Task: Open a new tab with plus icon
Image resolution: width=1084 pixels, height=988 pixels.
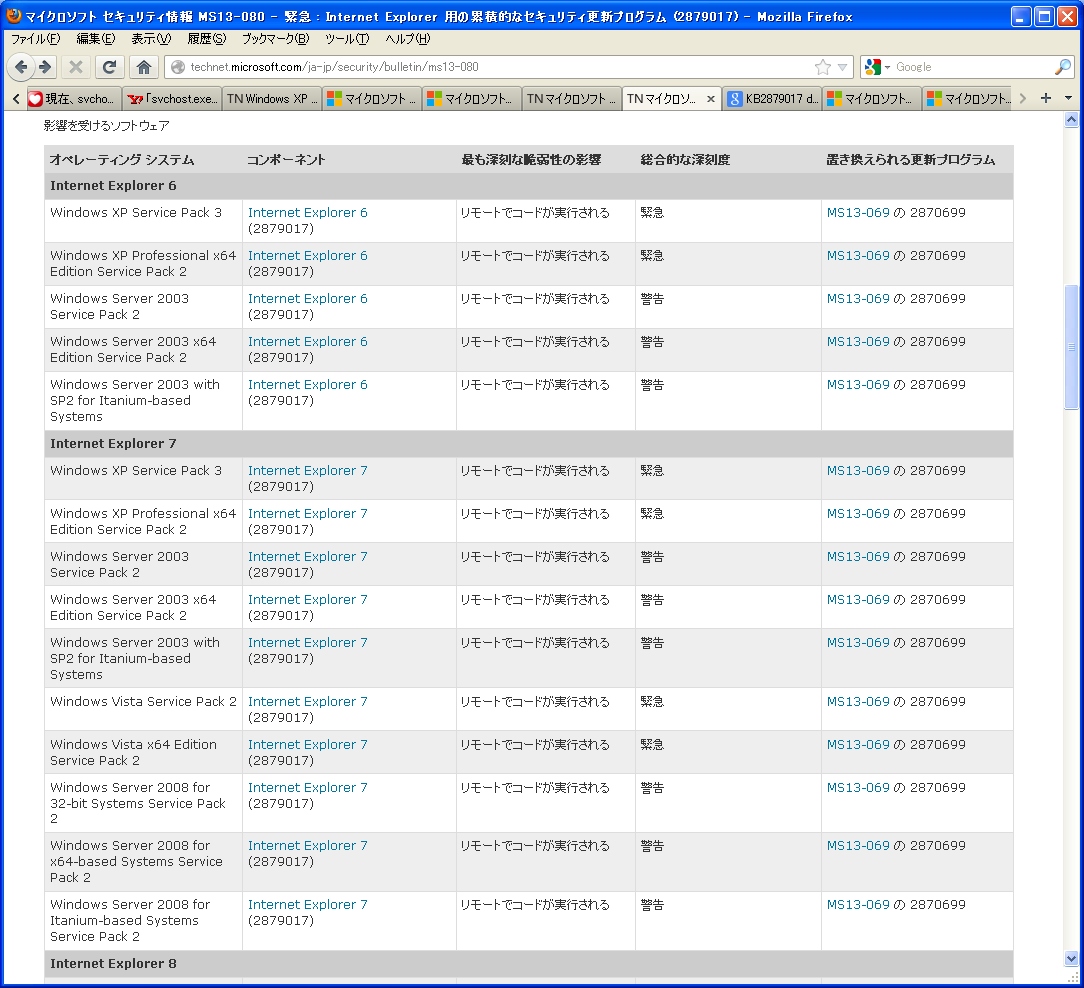Action: tap(1046, 98)
